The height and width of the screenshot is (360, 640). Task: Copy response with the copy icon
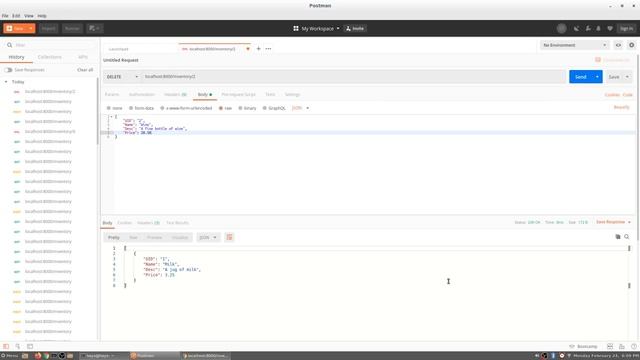click(618, 237)
